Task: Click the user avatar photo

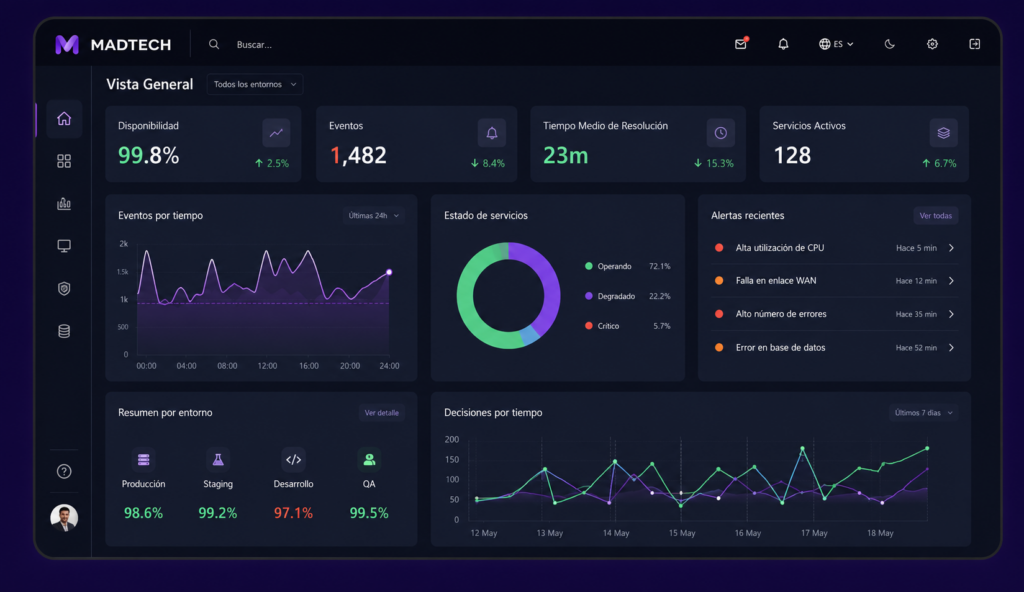Action: [x=64, y=518]
